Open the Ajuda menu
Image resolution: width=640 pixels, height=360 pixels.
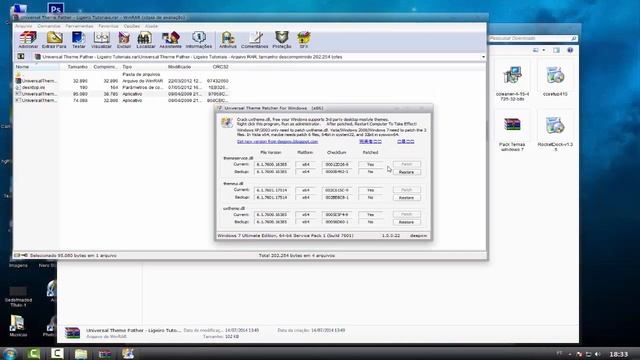[x=151, y=26]
